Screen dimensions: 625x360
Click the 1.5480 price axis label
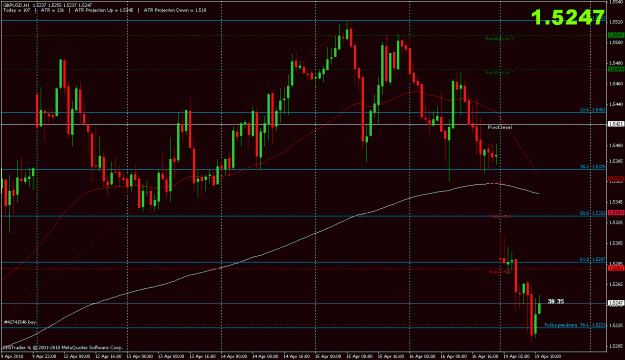tap(616, 63)
